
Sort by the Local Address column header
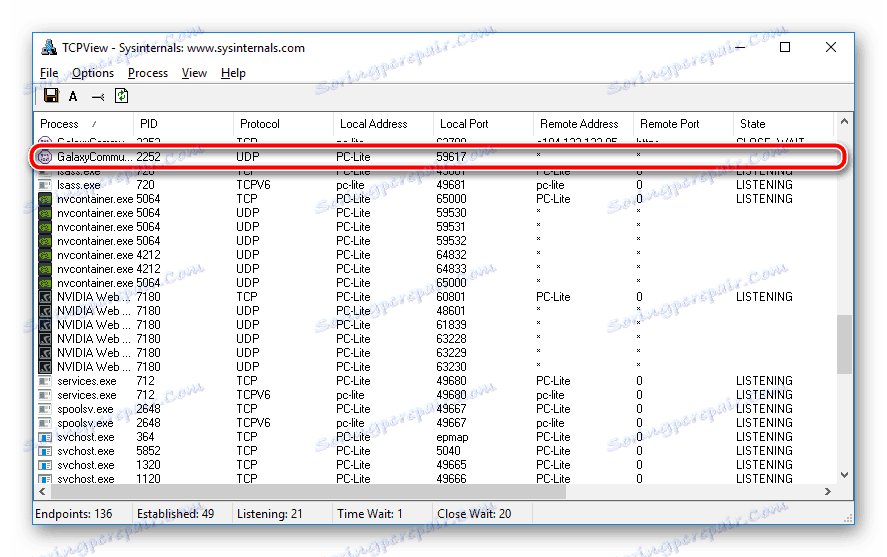point(384,124)
